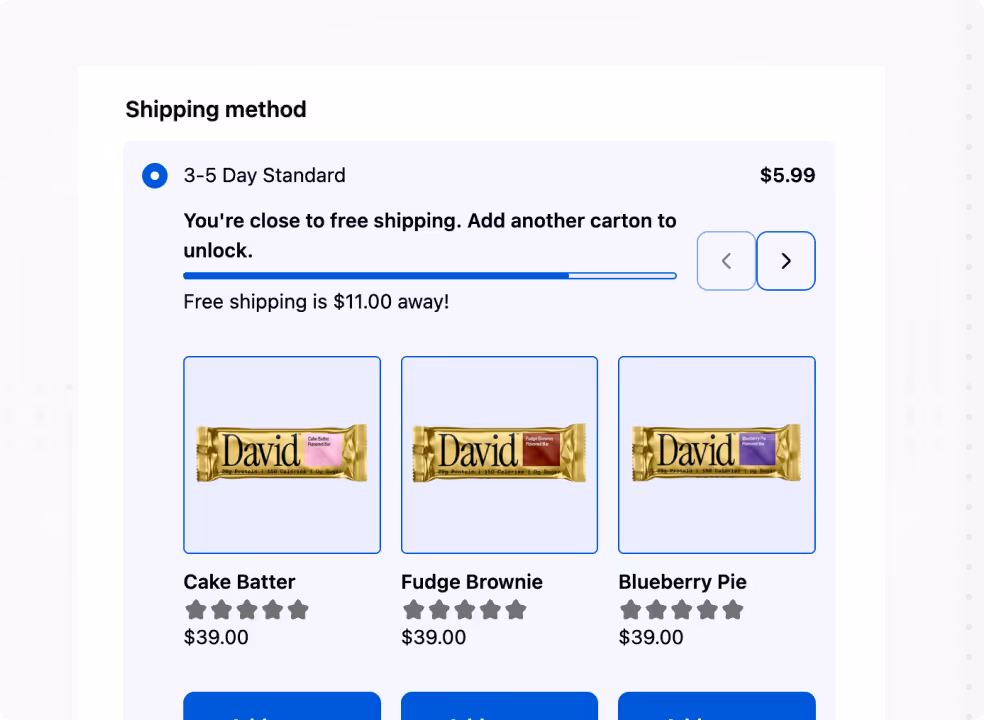
Task: Click the Cake Batter $39.00 price
Action: (x=216, y=637)
